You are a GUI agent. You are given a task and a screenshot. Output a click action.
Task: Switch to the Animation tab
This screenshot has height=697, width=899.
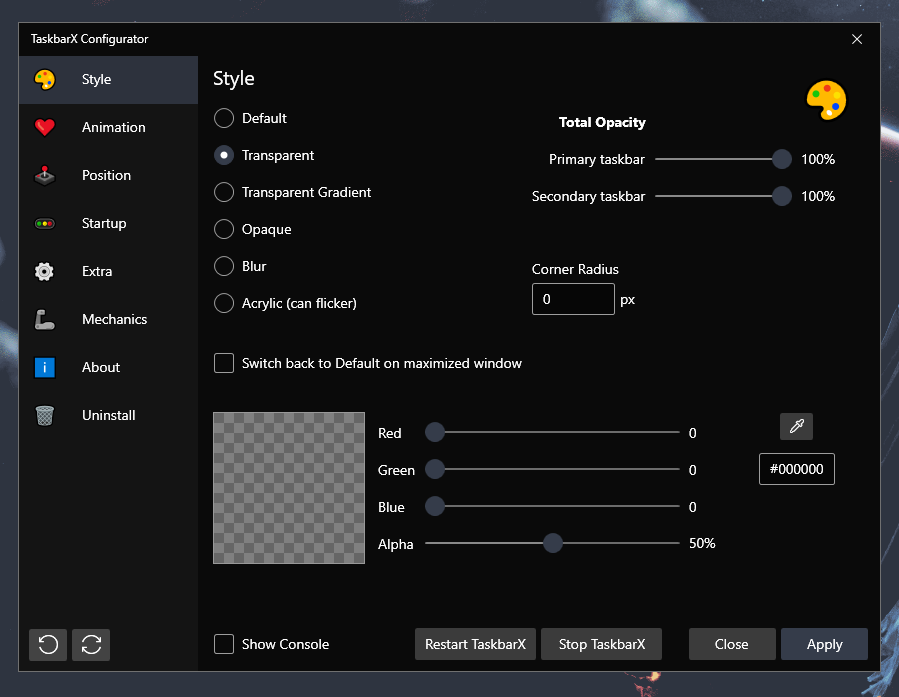[114, 127]
